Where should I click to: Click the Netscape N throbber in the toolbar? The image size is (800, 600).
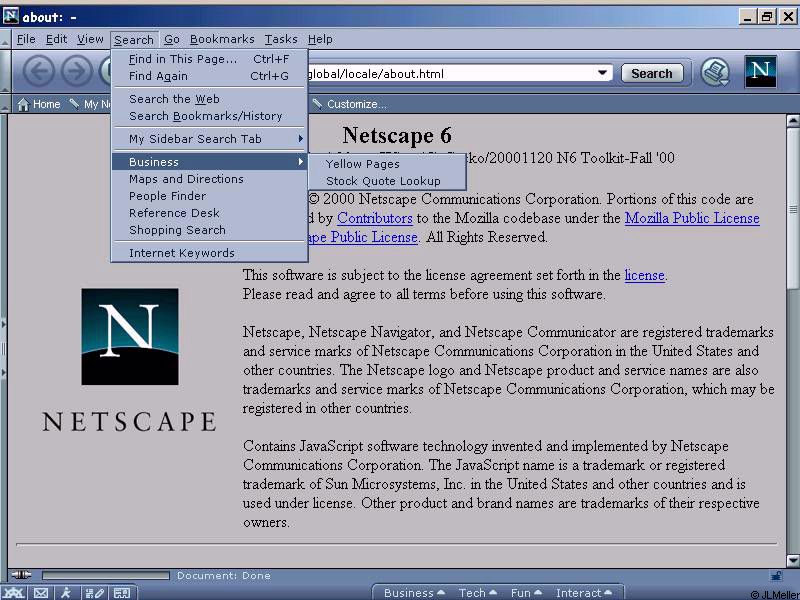click(x=760, y=71)
